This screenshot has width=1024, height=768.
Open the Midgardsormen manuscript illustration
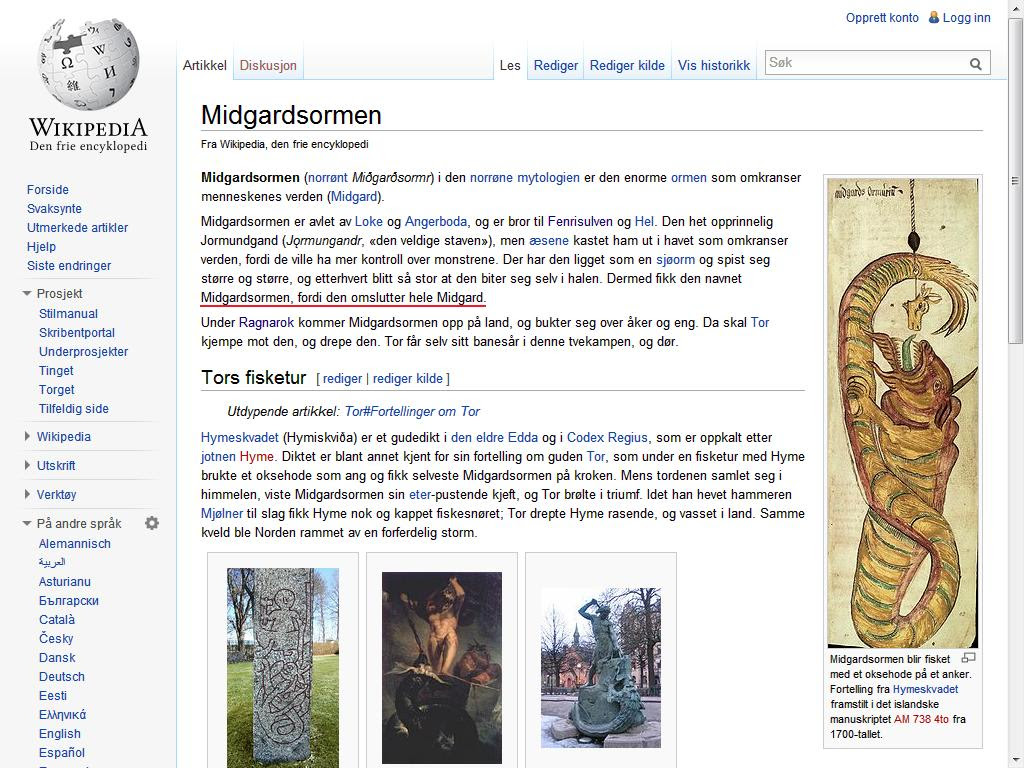click(903, 412)
